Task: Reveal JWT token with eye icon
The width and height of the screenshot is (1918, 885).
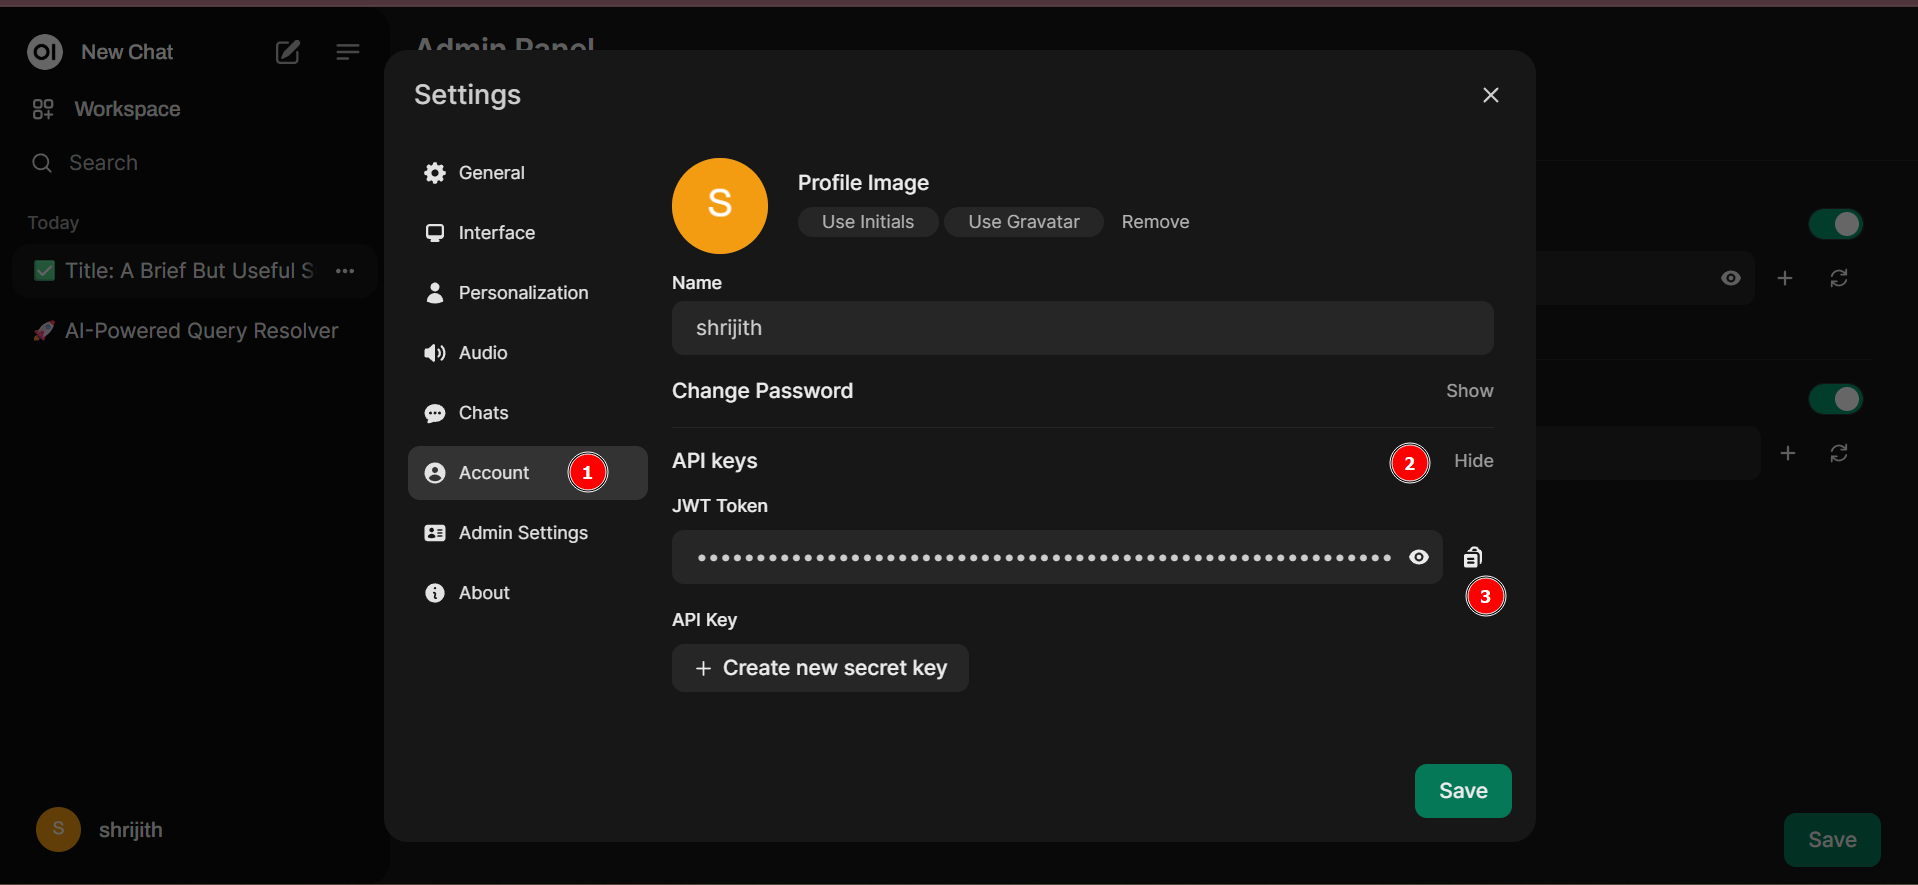Action: coord(1418,557)
